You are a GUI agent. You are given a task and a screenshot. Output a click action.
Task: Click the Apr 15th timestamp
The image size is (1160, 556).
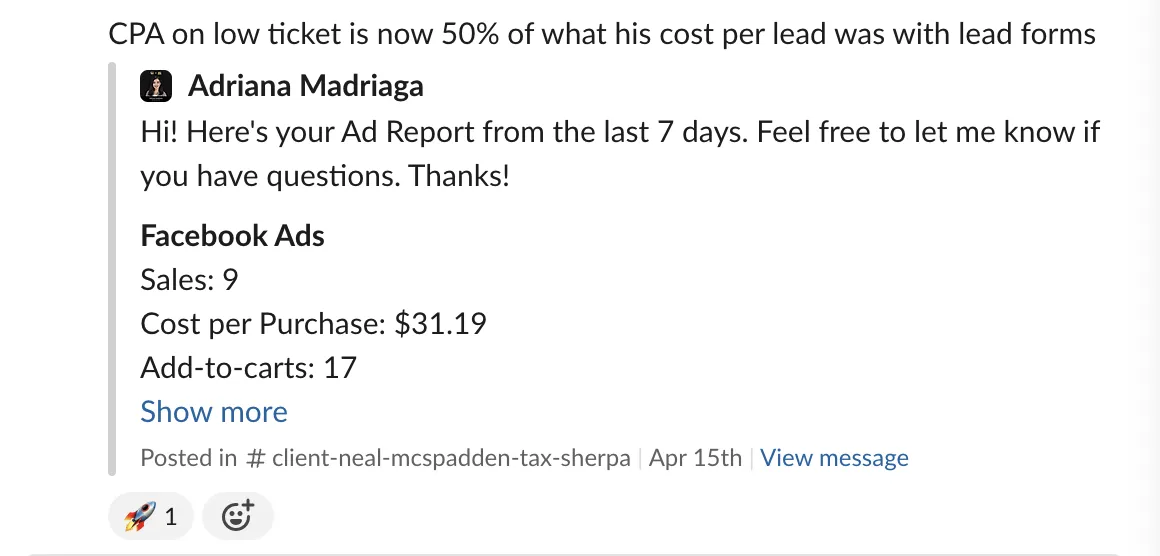[x=695, y=458]
